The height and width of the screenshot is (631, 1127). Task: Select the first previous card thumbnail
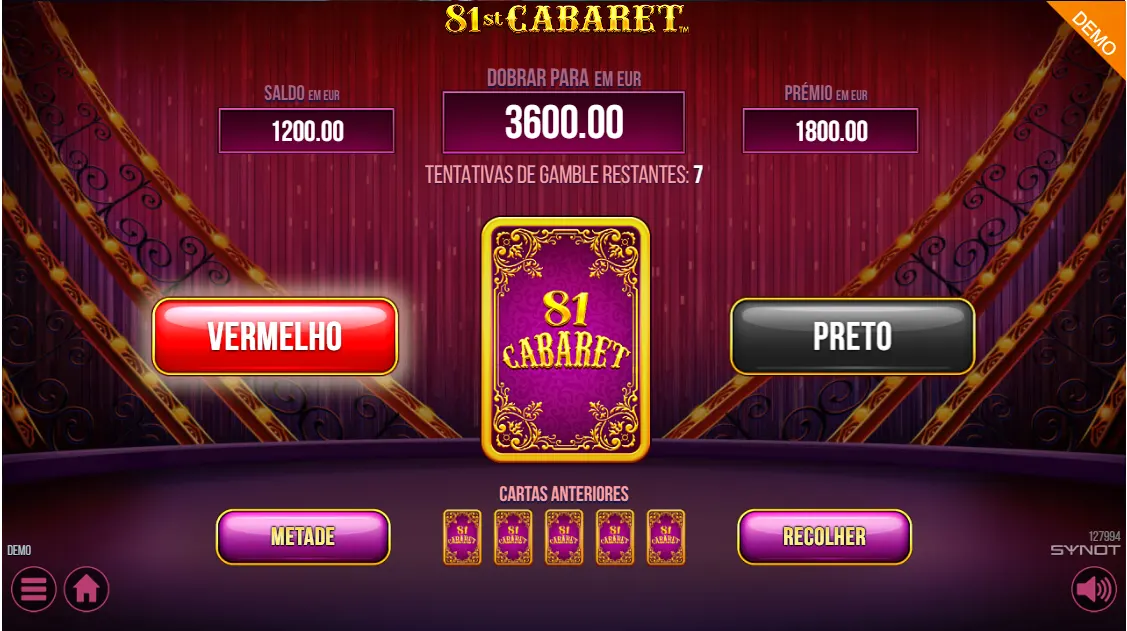coord(462,537)
